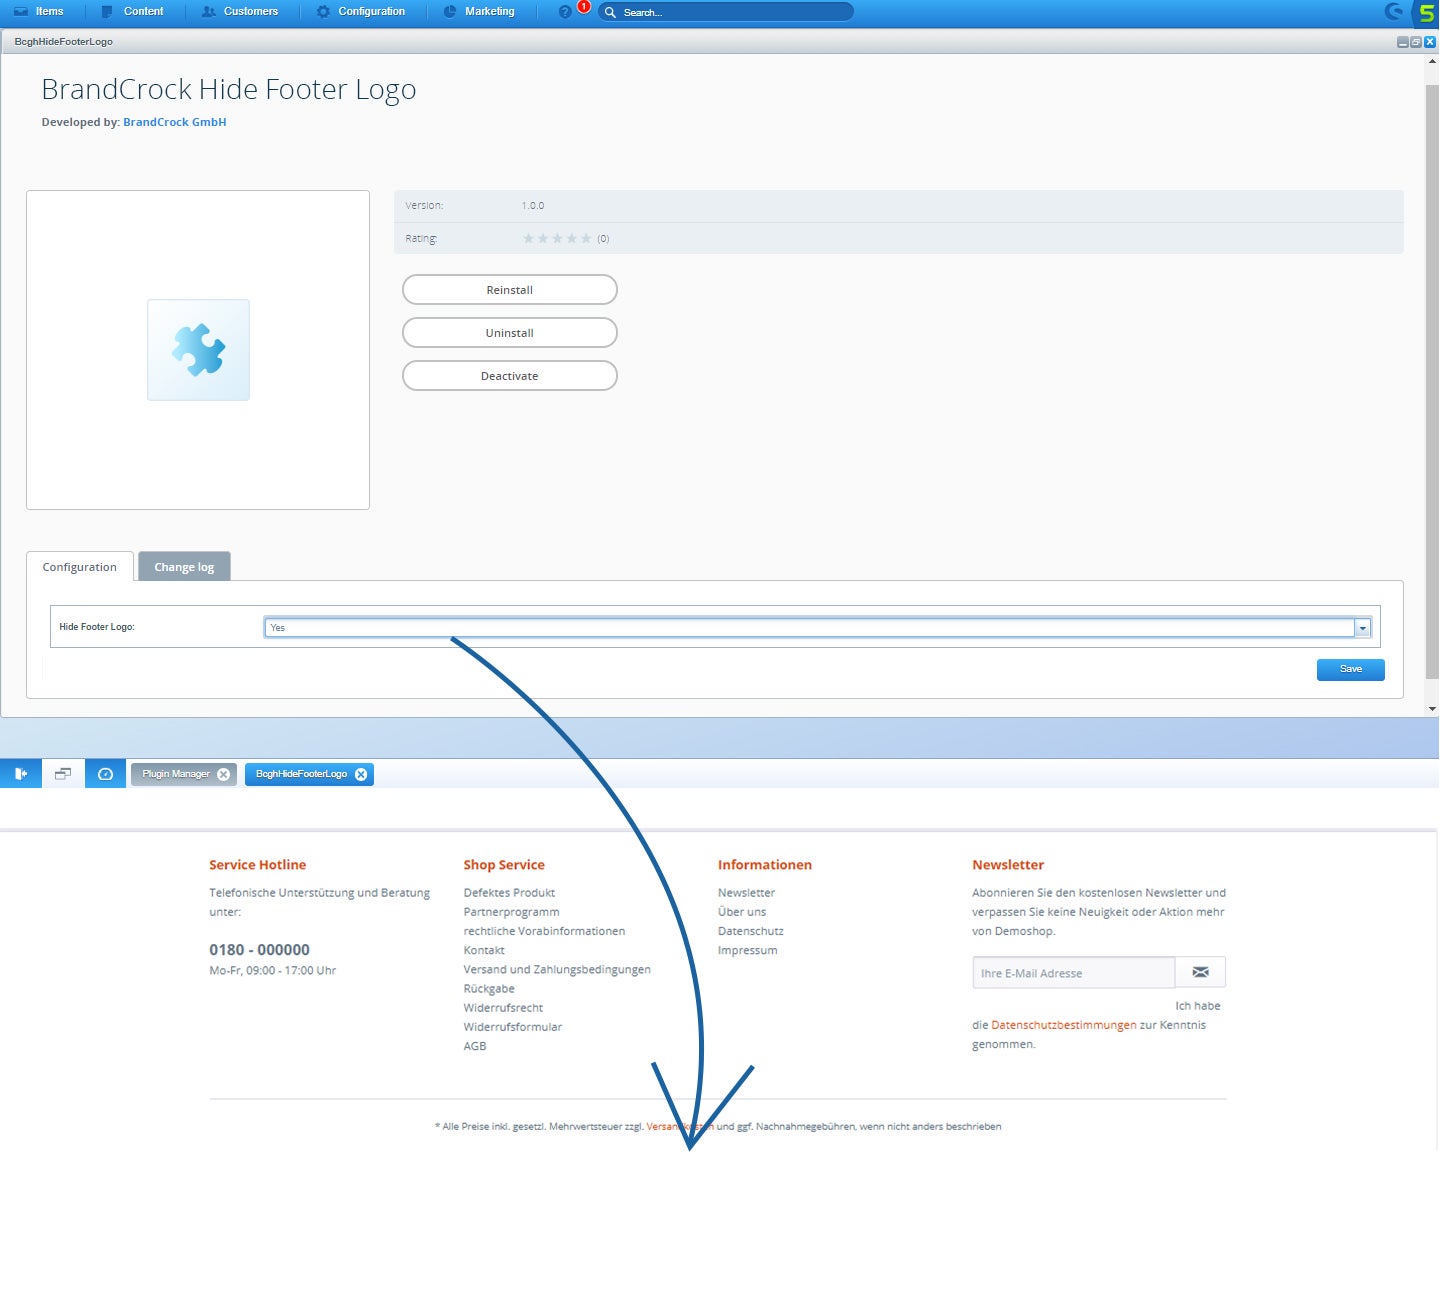Click the window vertical scrollbar
This screenshot has width=1440, height=1316.
(1432, 380)
